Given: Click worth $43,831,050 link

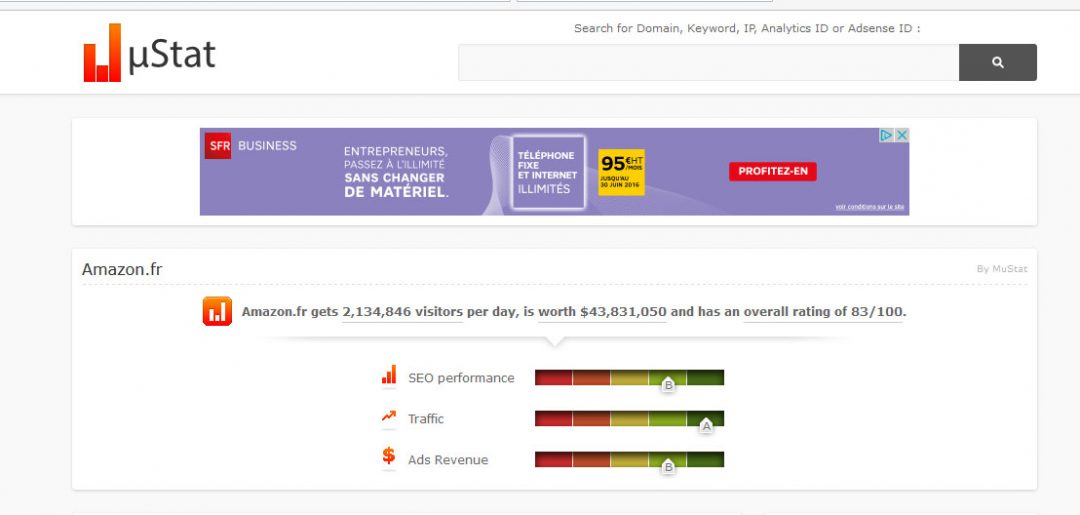Looking at the screenshot, I should [602, 312].
